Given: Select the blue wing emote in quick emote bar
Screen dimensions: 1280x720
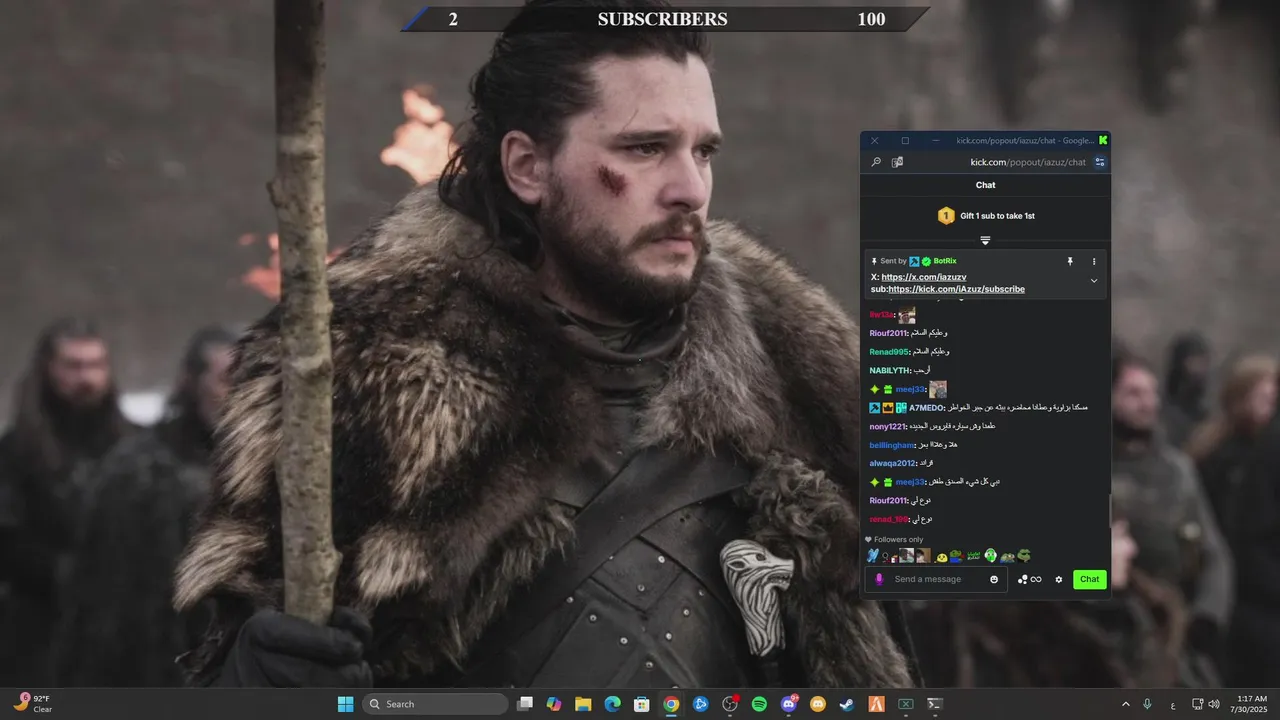Looking at the screenshot, I should 872,556.
